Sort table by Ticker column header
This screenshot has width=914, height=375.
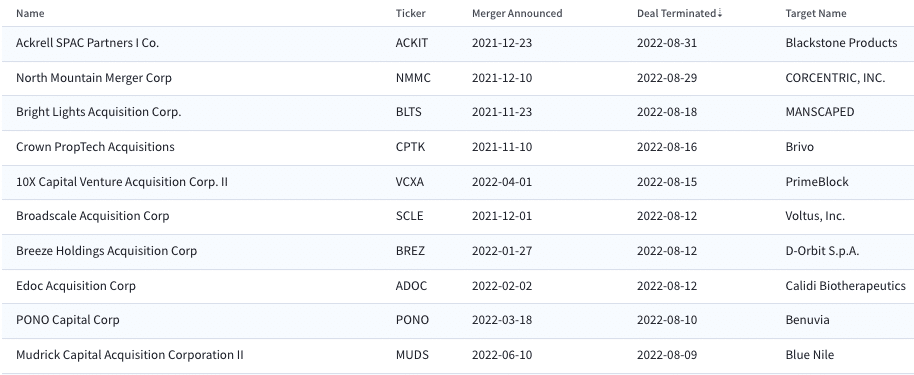410,13
